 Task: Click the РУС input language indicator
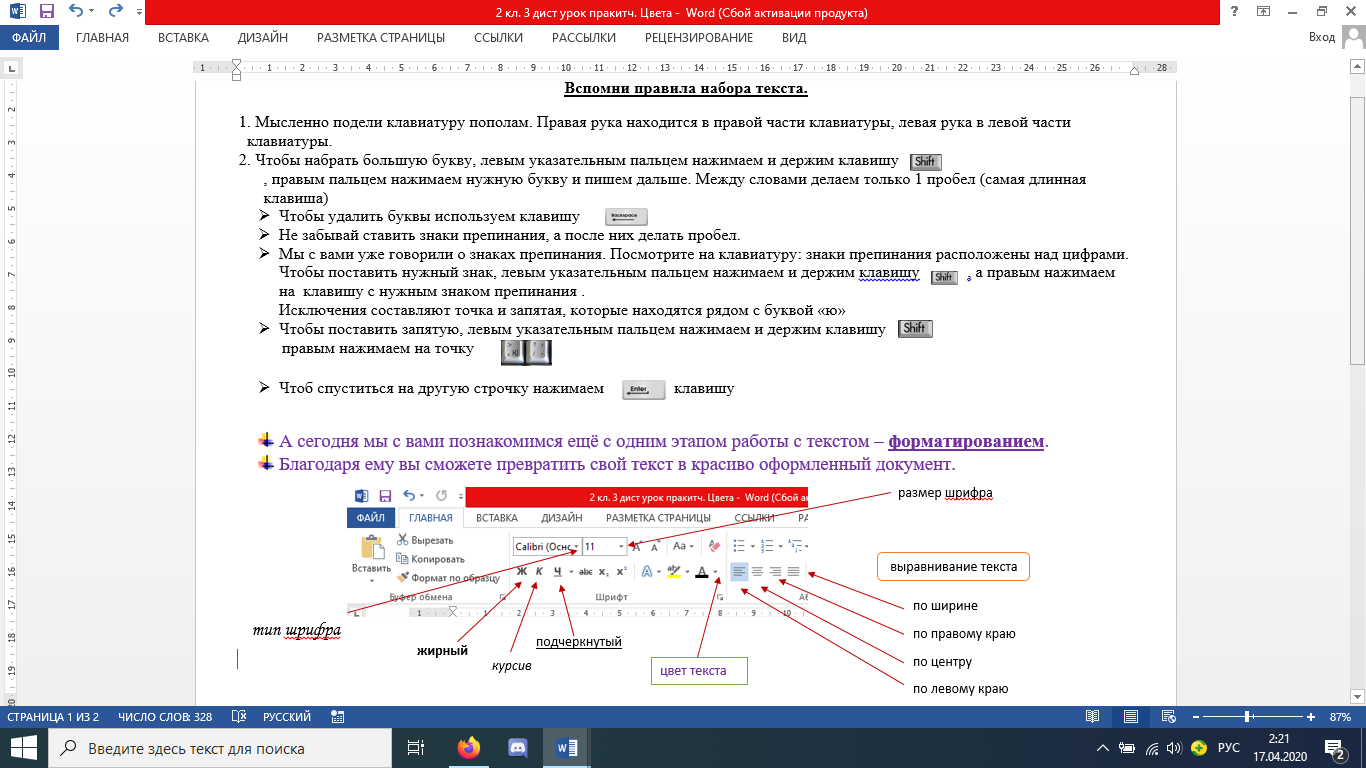(x=1229, y=748)
